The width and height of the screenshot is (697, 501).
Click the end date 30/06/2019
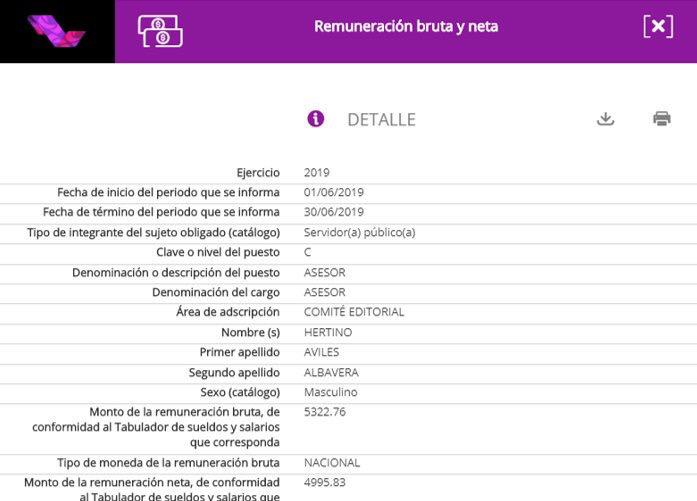pyautogui.click(x=334, y=213)
